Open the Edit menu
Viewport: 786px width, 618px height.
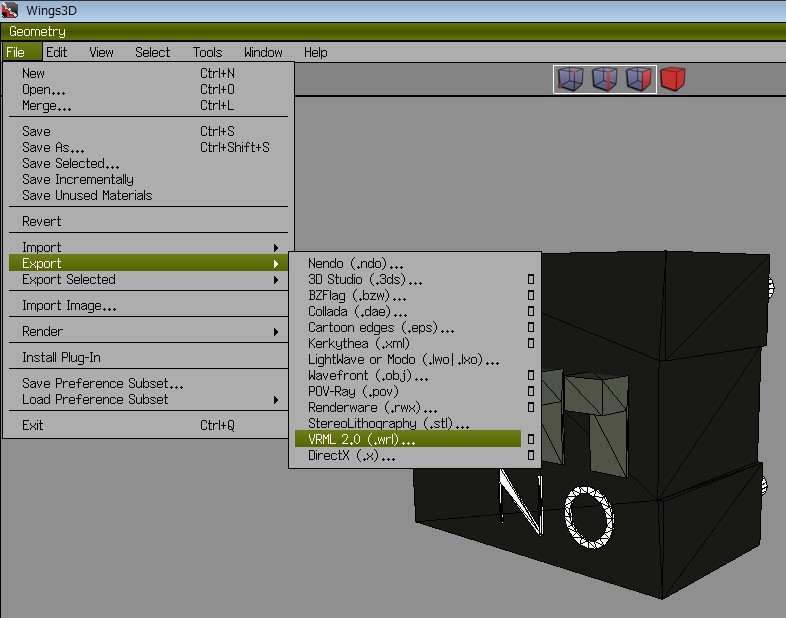coord(56,52)
